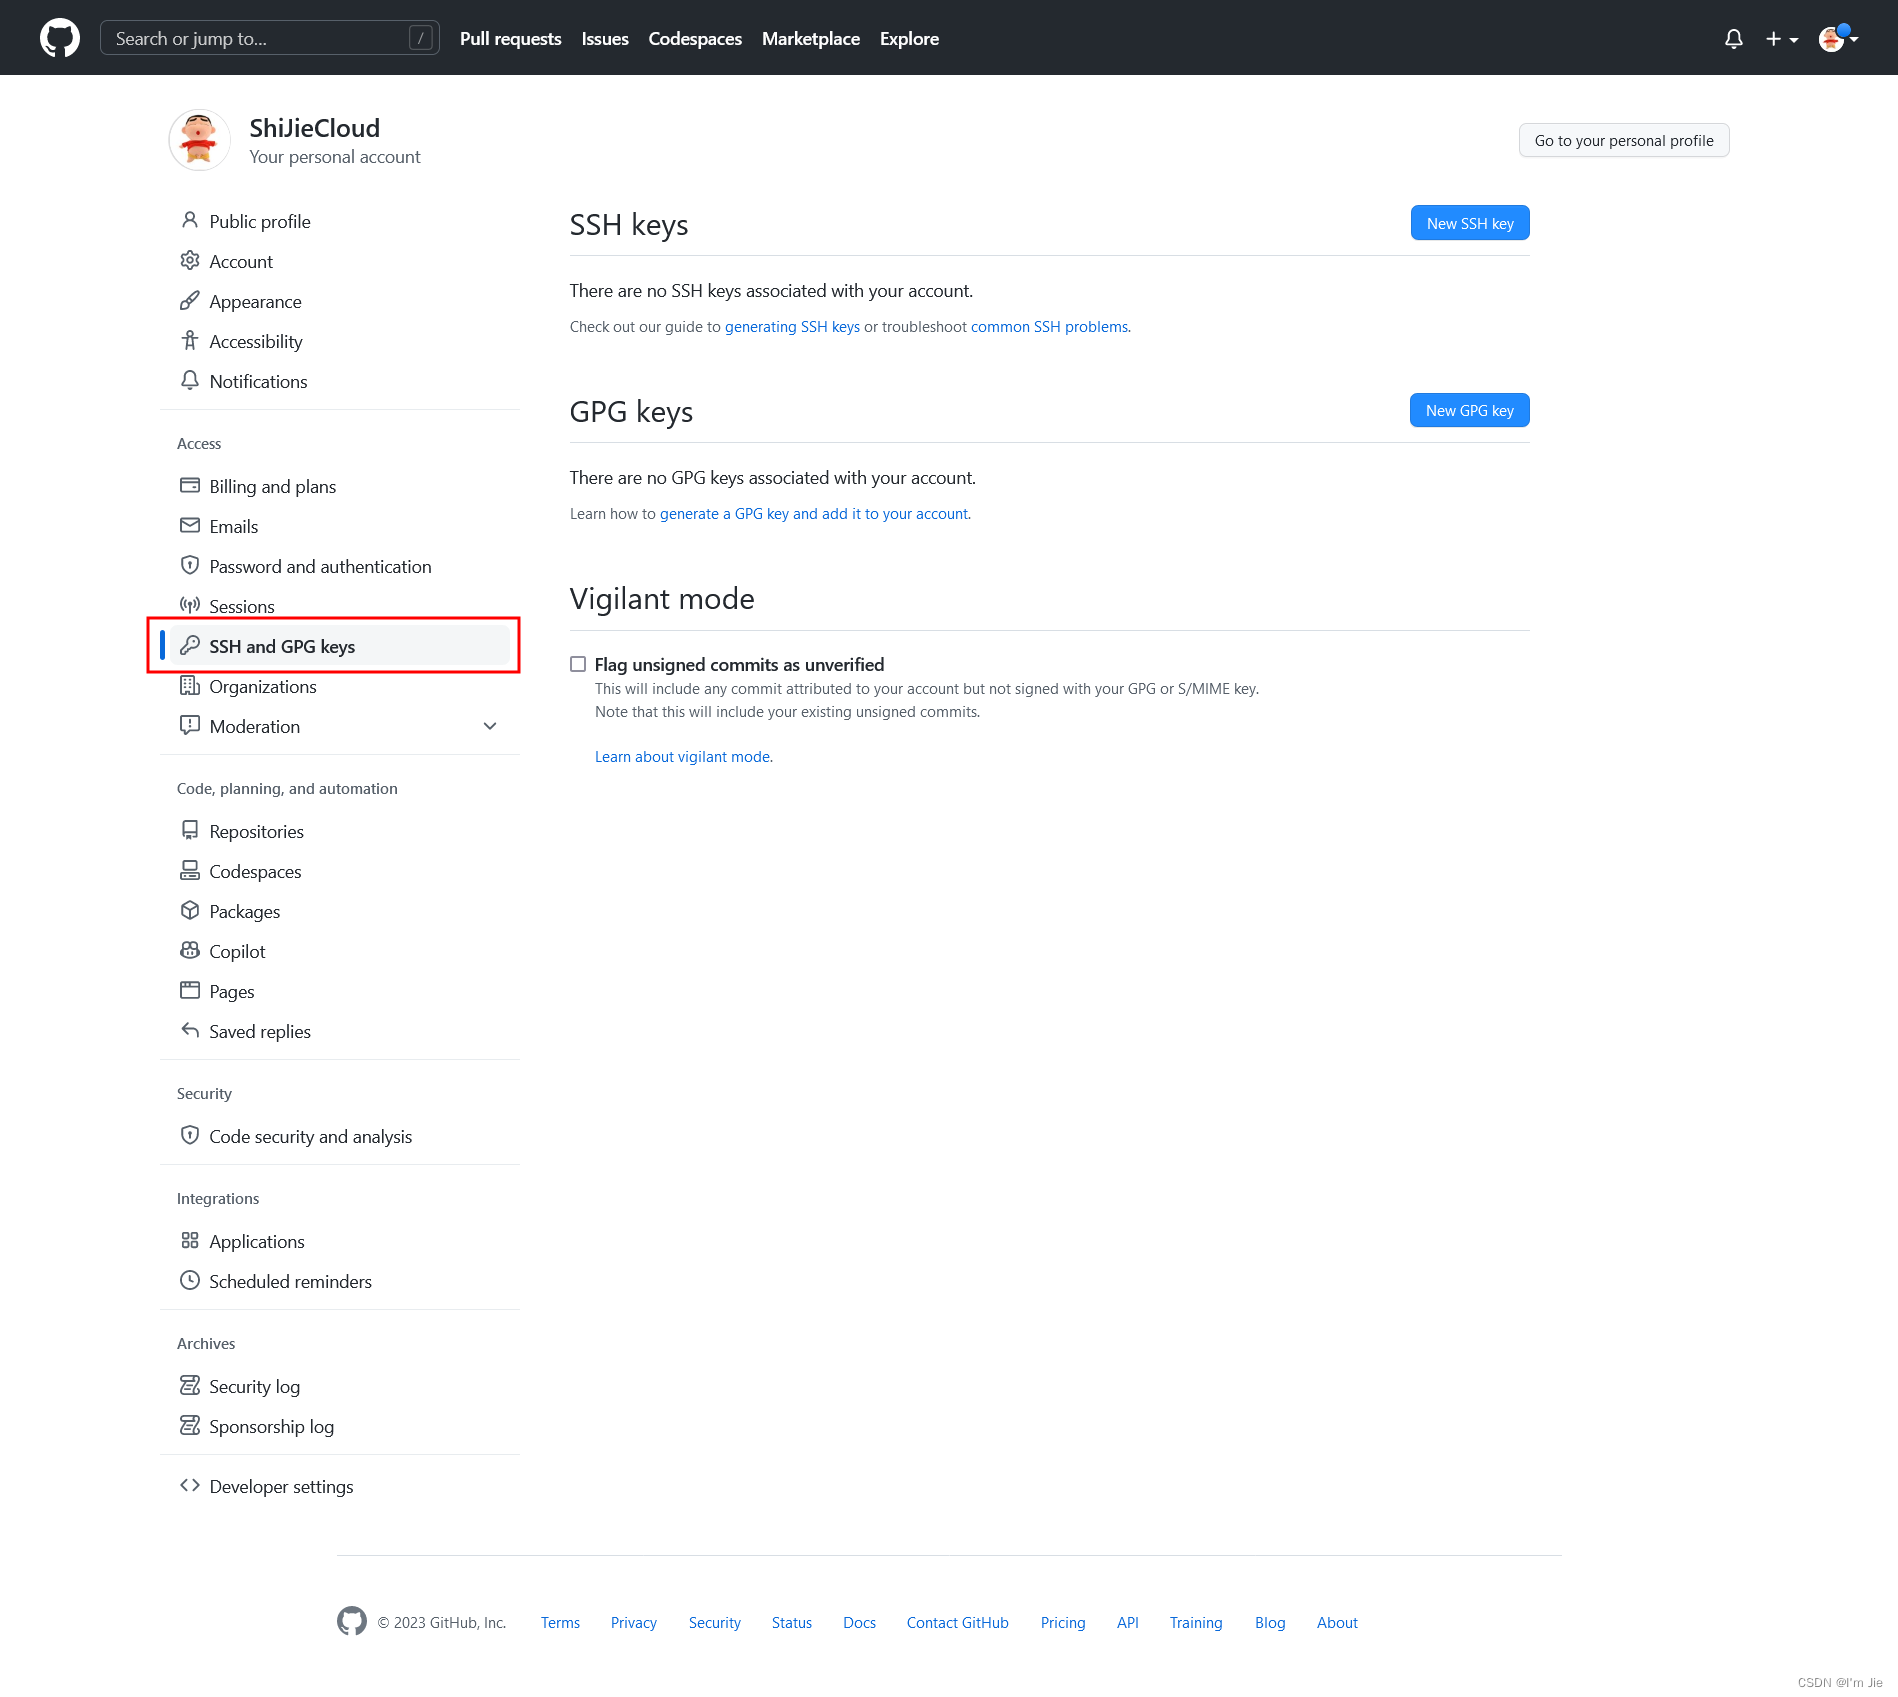Image resolution: width=1898 pixels, height=1697 pixels.
Task: Click the Packages box icon
Action: 190,910
